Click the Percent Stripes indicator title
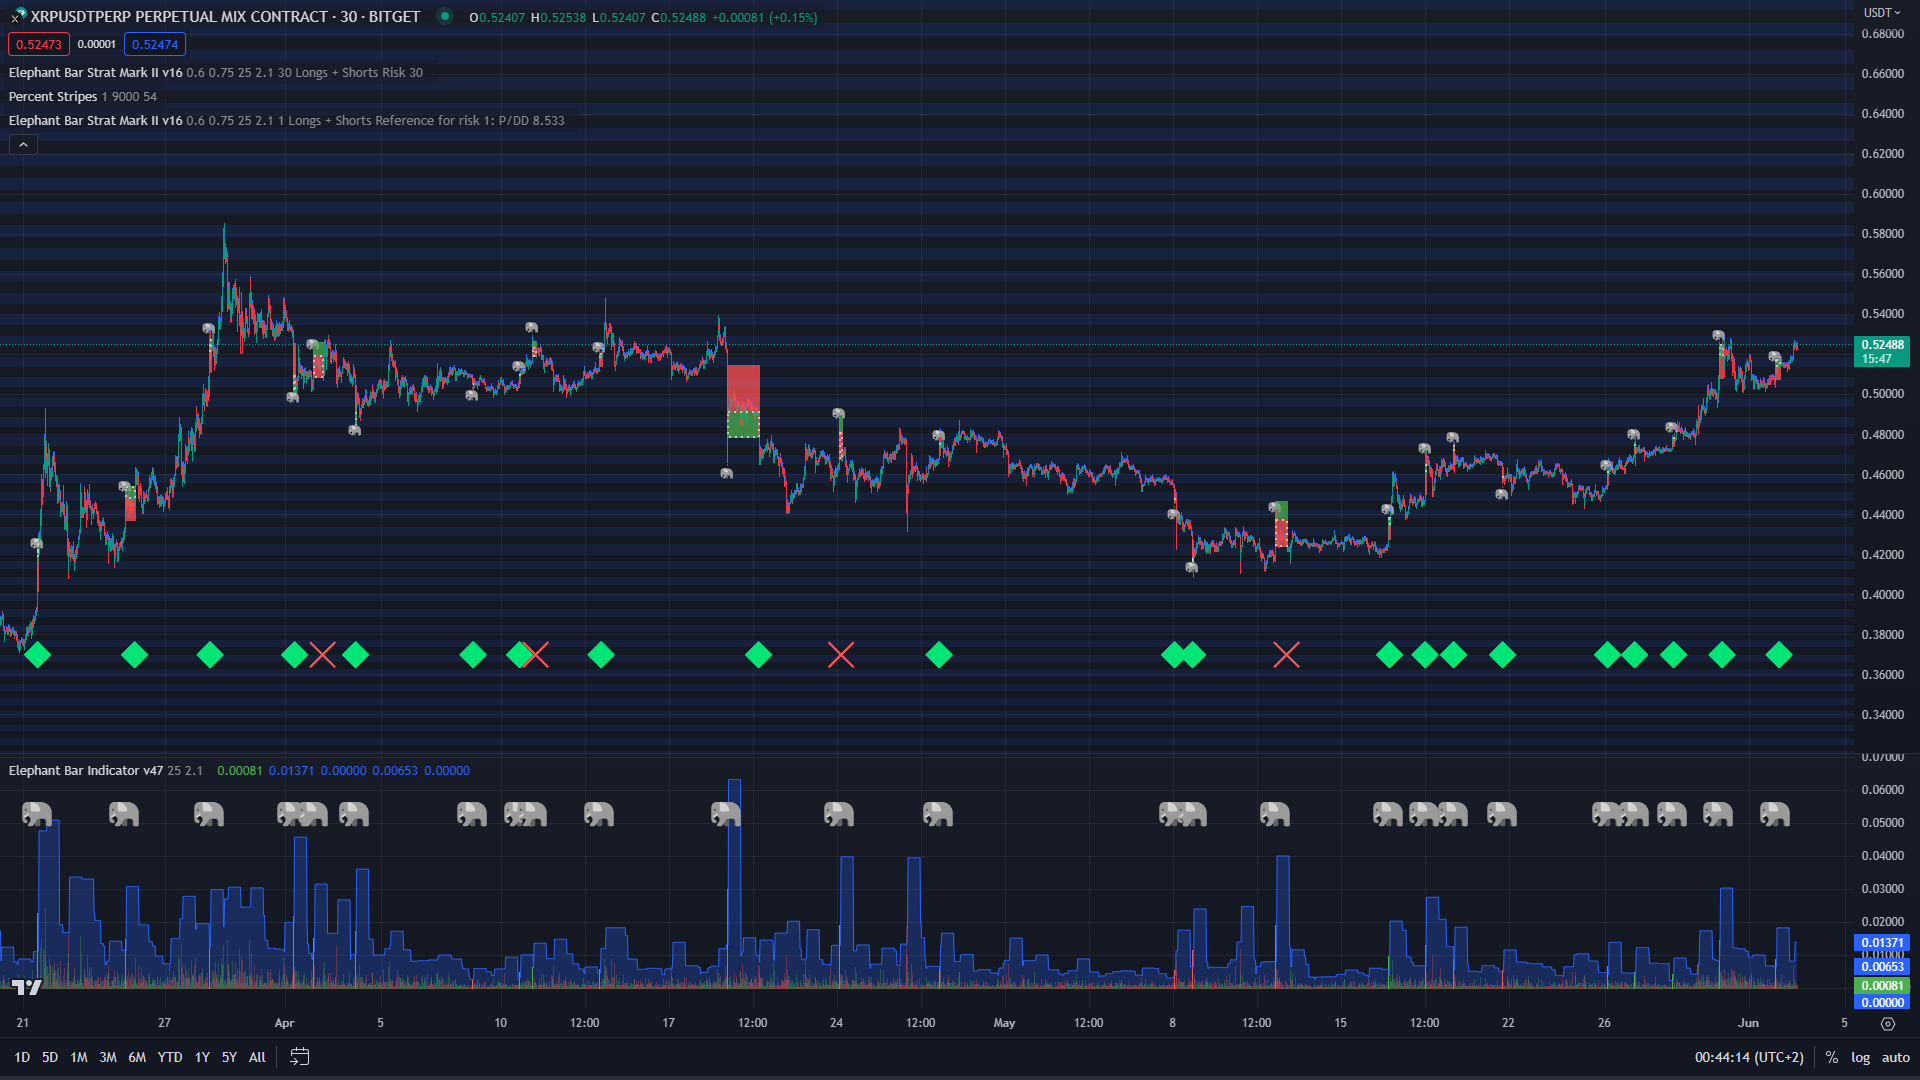Viewport: 1920px width, 1080px height. [x=53, y=97]
